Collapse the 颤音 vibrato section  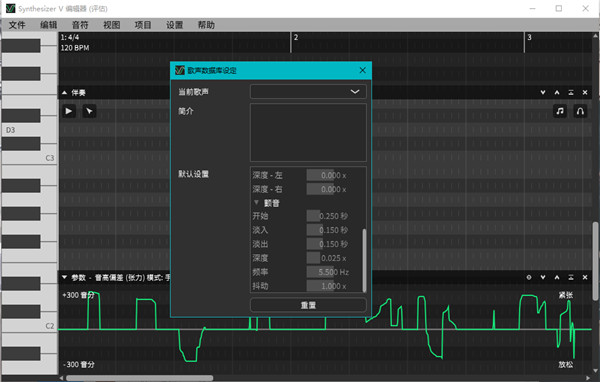click(x=256, y=202)
